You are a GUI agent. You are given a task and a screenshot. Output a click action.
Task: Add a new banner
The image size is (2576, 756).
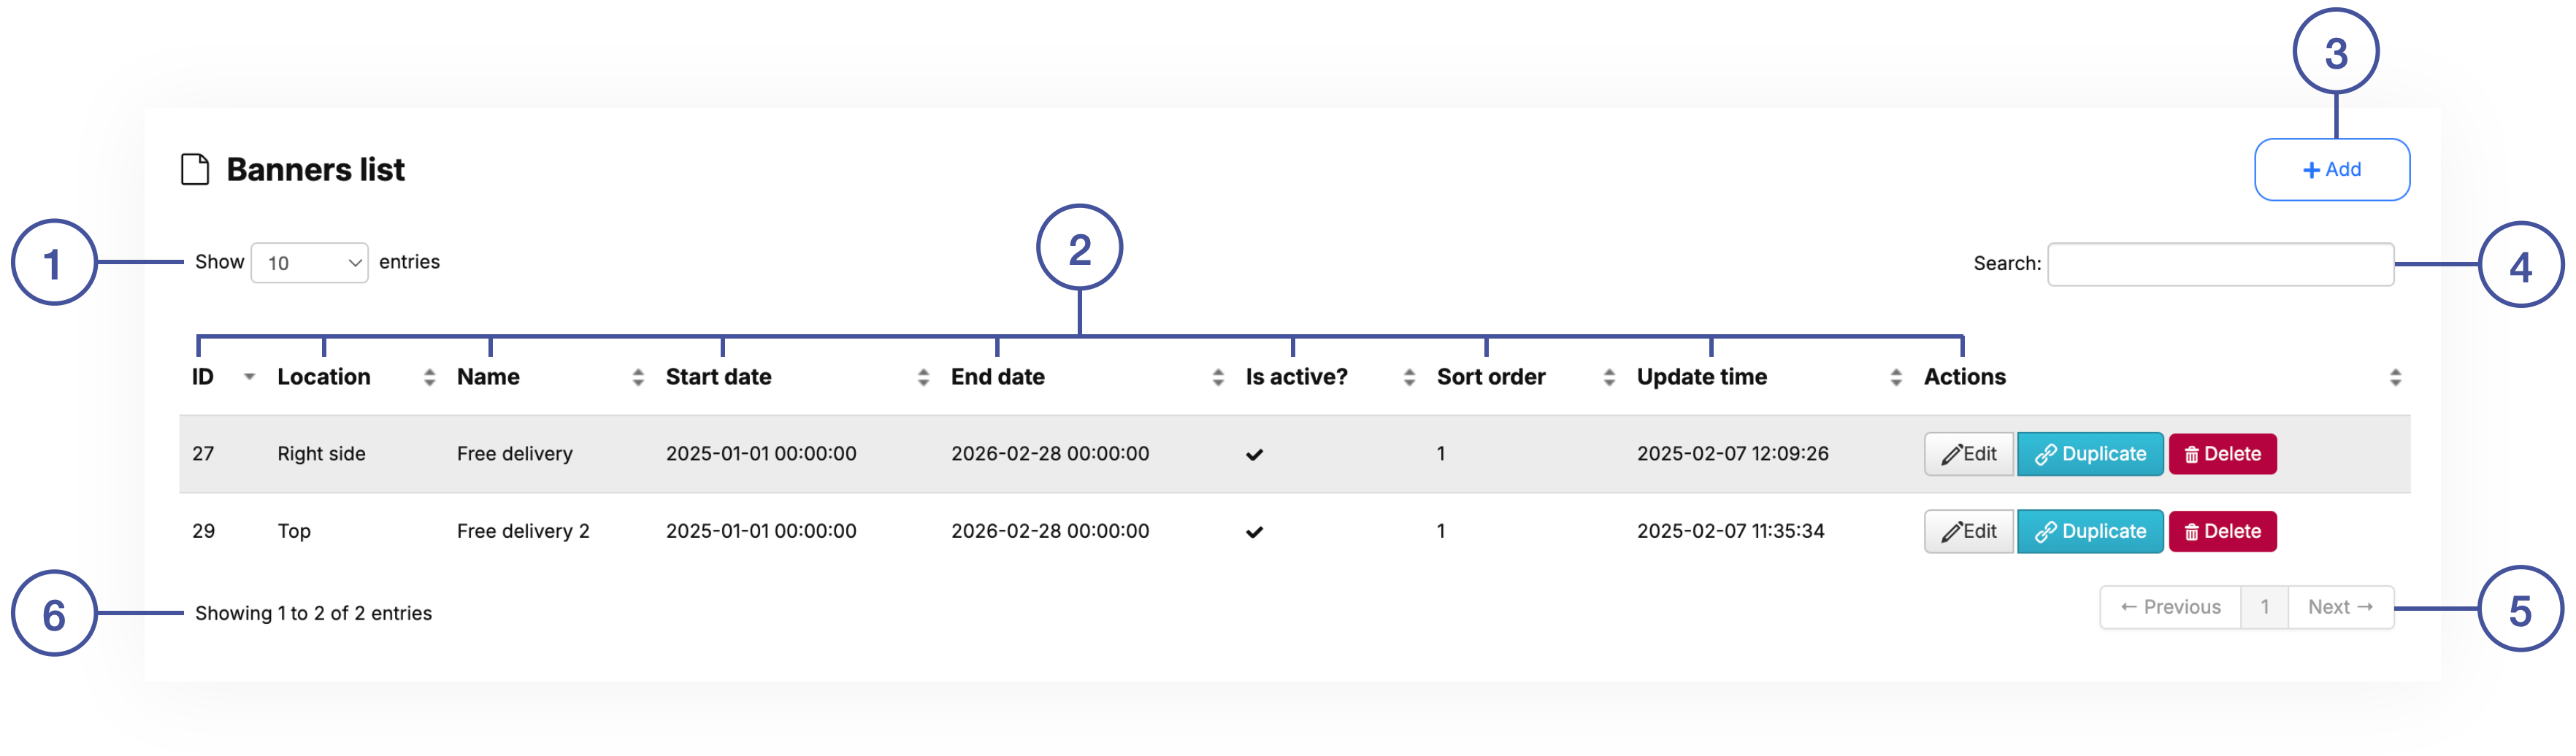coord(2331,170)
